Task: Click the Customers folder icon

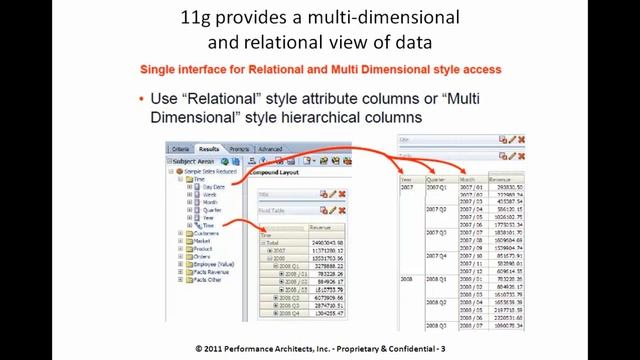Action: point(189,233)
